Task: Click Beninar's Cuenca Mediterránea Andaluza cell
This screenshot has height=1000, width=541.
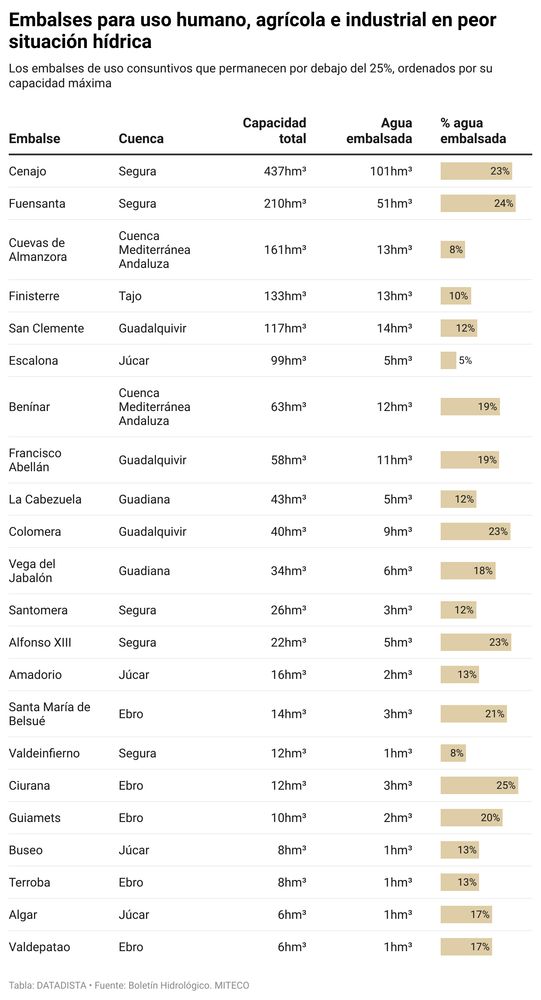Action: pyautogui.click(x=154, y=407)
